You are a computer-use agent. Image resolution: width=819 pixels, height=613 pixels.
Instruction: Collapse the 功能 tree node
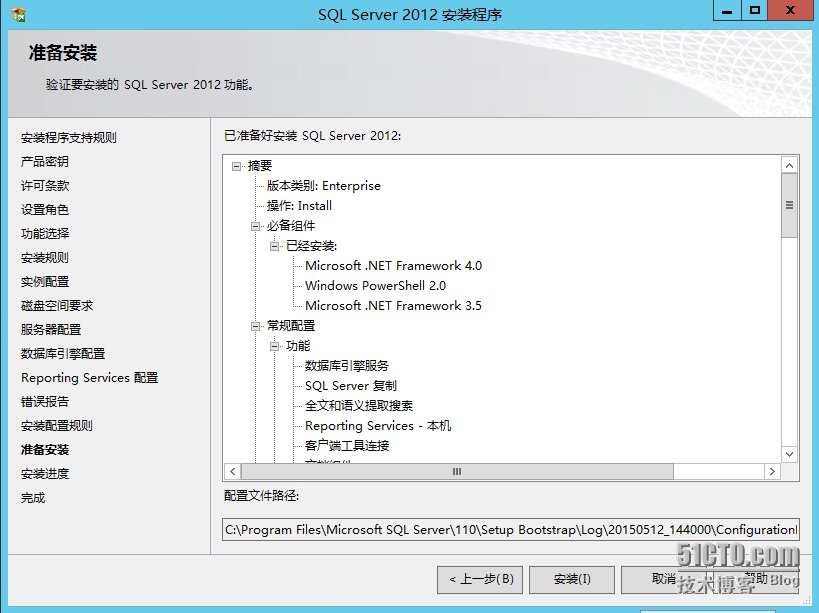point(275,346)
